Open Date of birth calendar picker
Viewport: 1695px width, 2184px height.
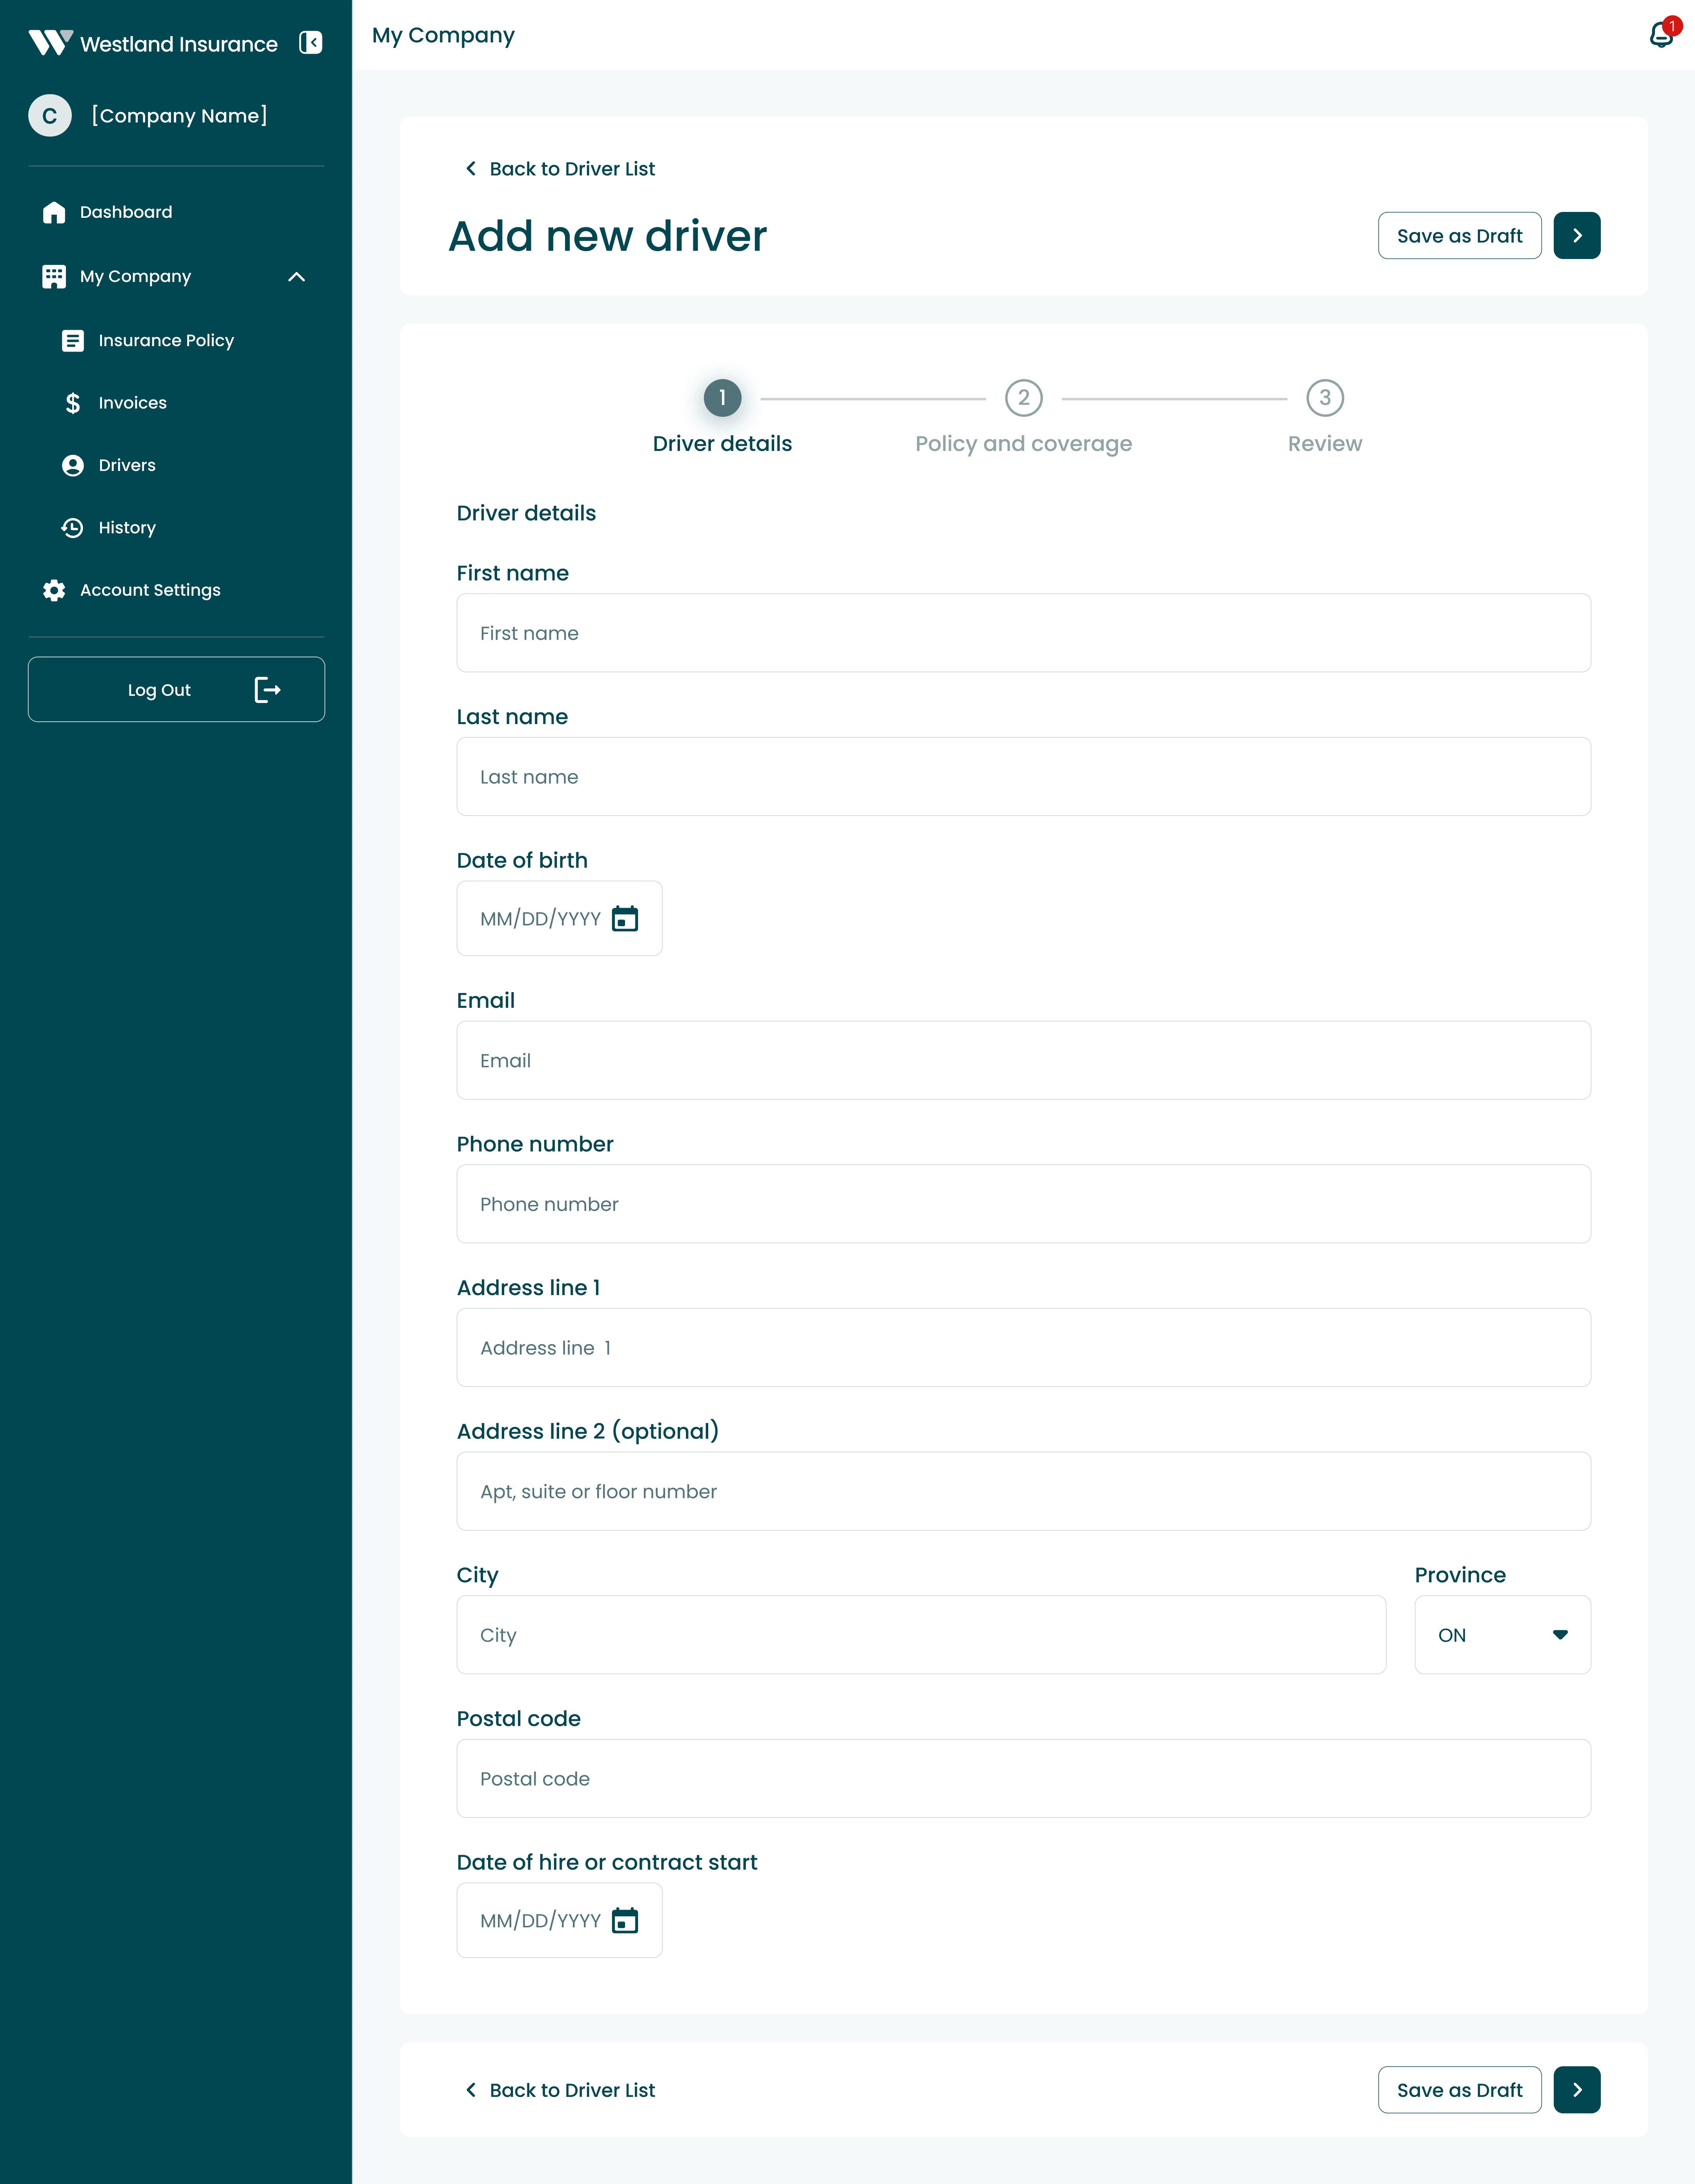pos(625,918)
